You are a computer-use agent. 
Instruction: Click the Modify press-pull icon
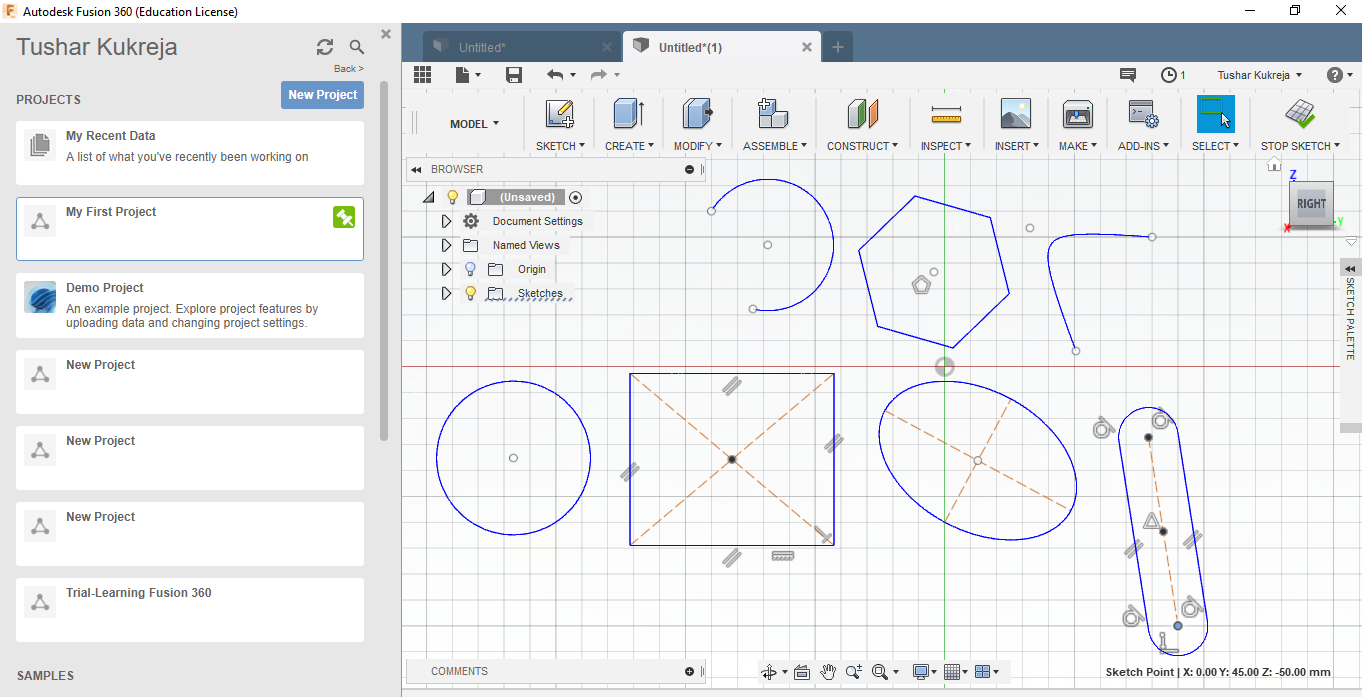click(698, 114)
